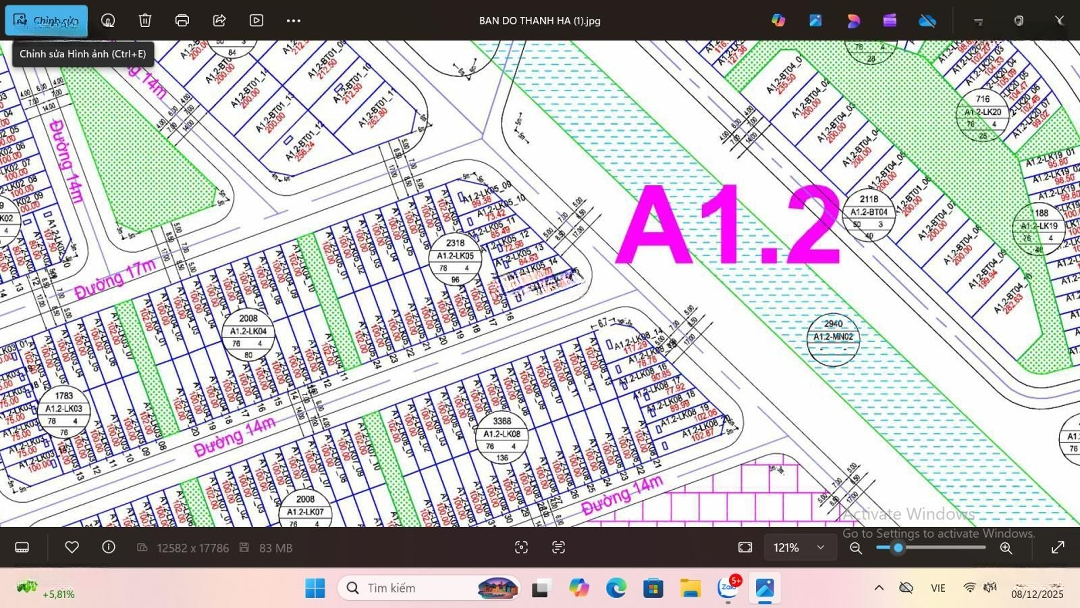Toggle the filmstrip view icon
Image resolution: width=1080 pixels, height=608 pixels.
(x=22, y=547)
